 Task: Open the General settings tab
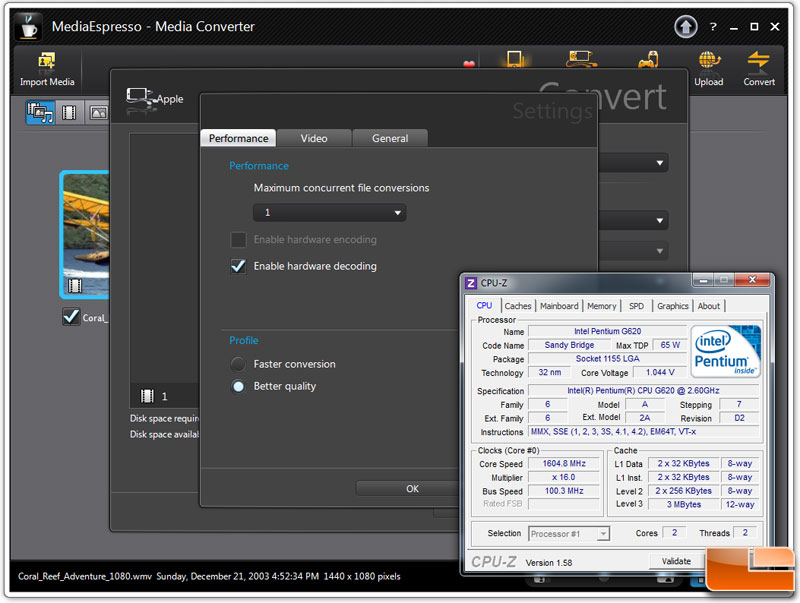(389, 138)
